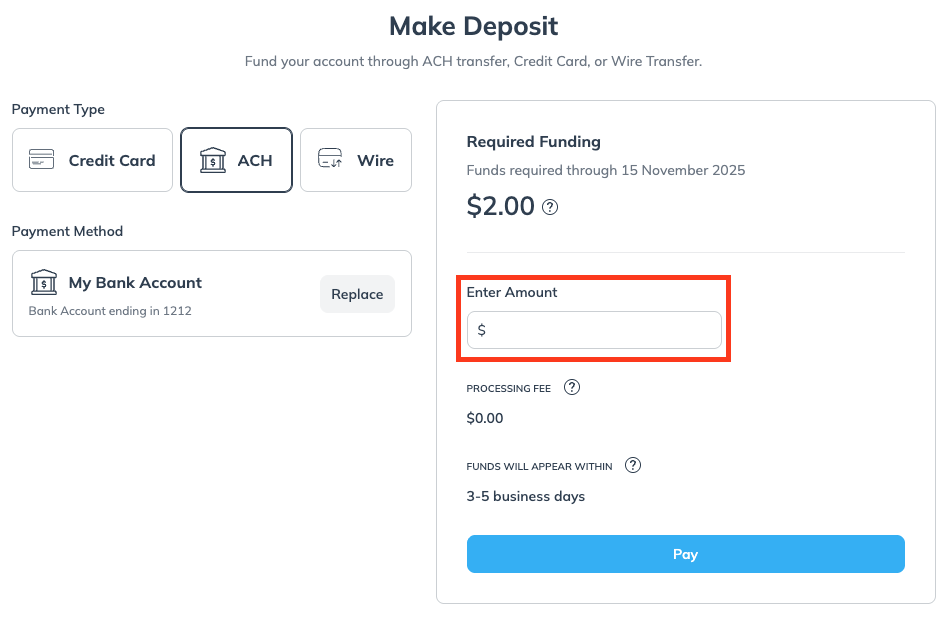Click the blue Pay button
The image size is (949, 621).
(x=685, y=554)
